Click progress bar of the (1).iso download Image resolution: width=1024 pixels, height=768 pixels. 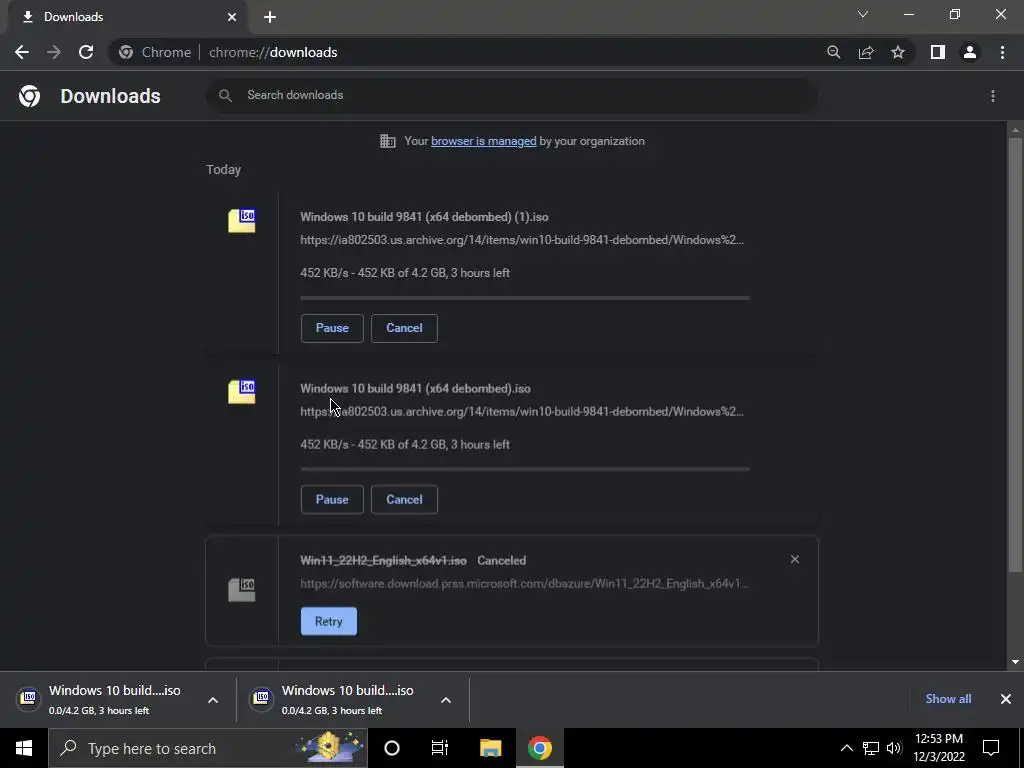click(525, 298)
